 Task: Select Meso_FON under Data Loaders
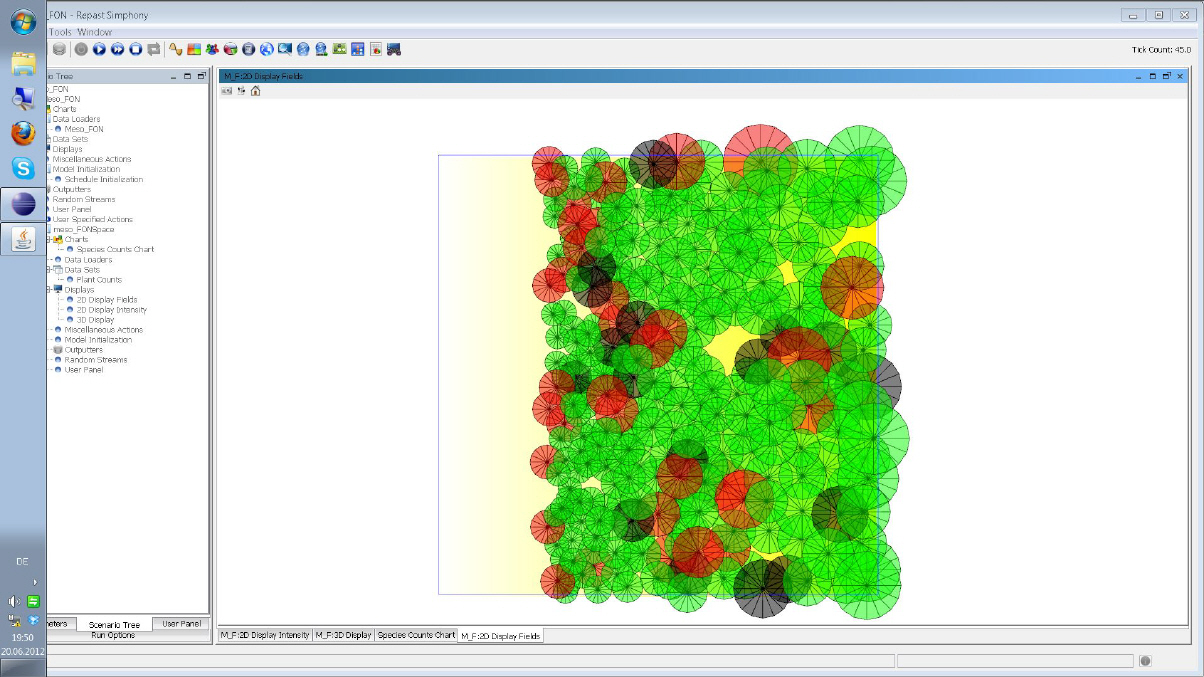(x=84, y=129)
